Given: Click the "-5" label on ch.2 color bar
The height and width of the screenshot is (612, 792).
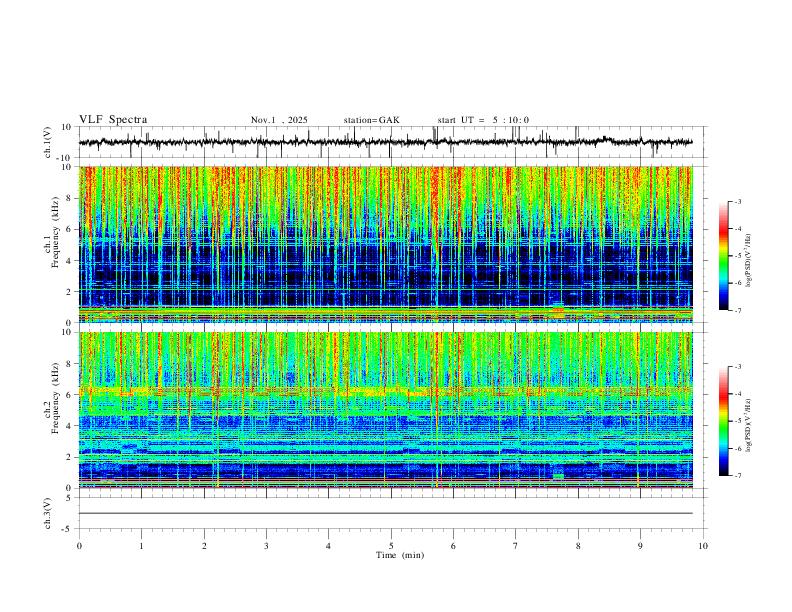Looking at the screenshot, I should click(x=737, y=421).
